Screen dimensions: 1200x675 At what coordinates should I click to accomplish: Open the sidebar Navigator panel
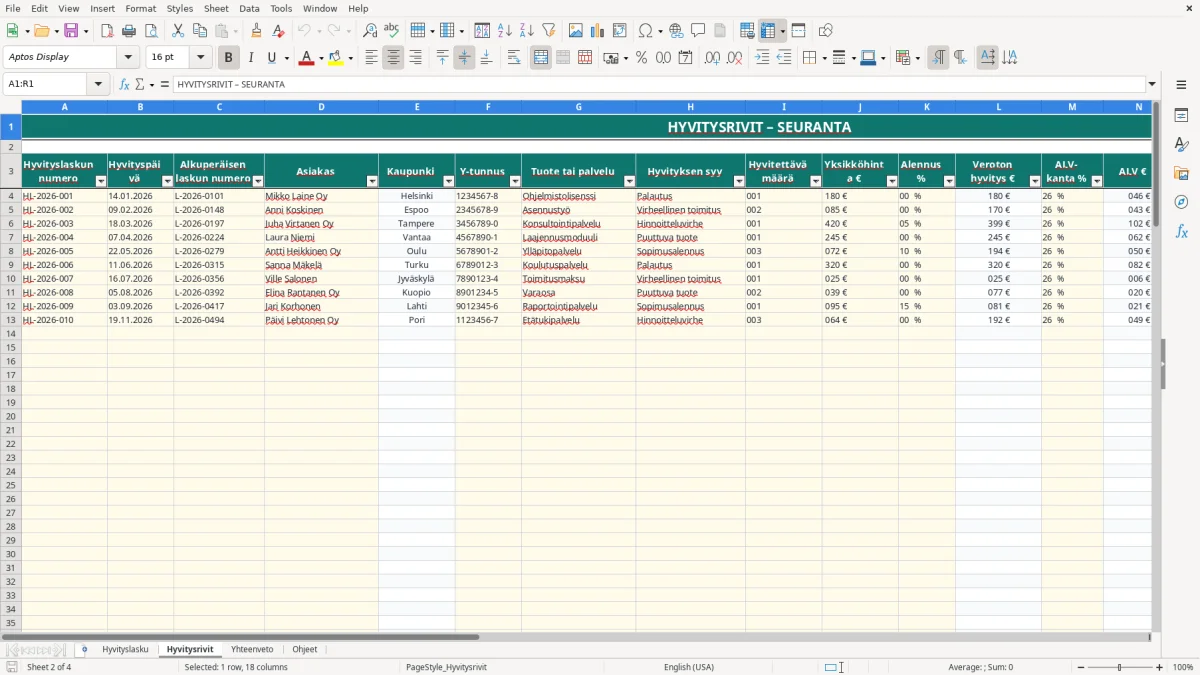click(1181, 202)
